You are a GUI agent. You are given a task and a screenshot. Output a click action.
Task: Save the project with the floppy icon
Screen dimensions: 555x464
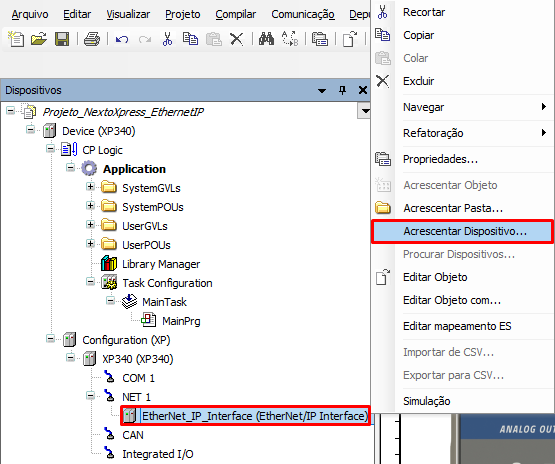click(x=62, y=39)
